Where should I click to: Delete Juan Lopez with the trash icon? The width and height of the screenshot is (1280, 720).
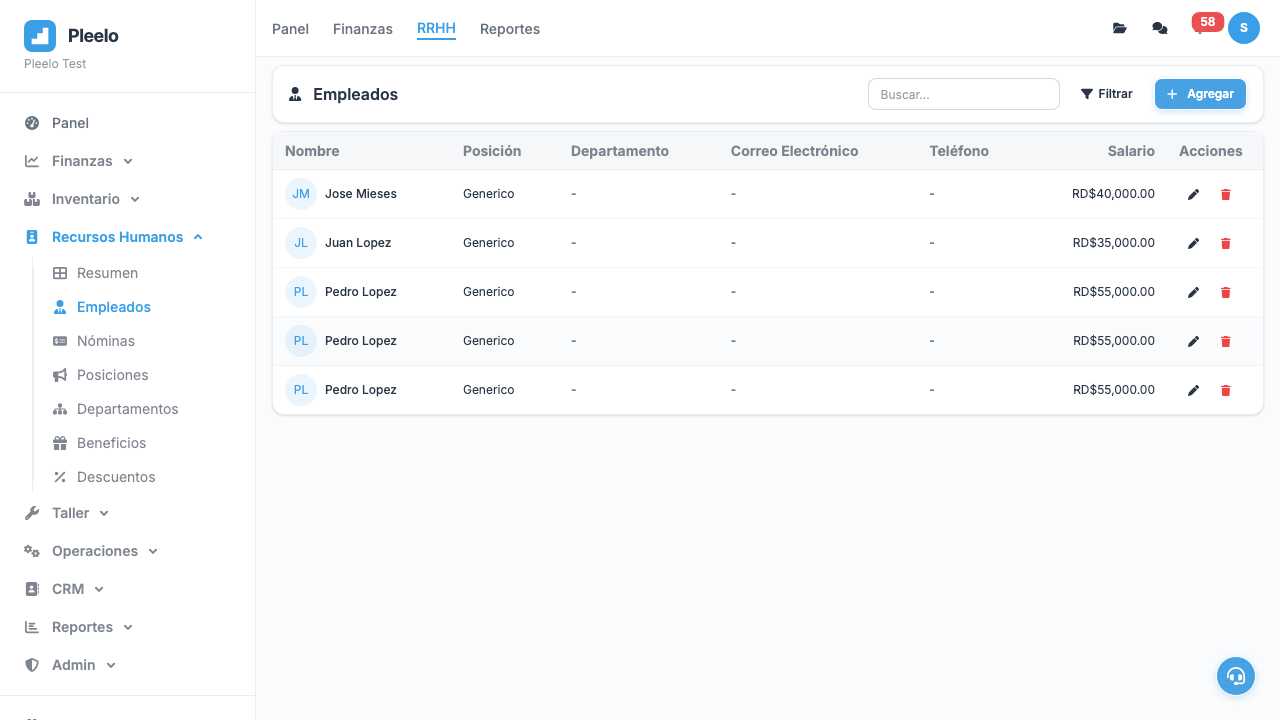point(1225,243)
